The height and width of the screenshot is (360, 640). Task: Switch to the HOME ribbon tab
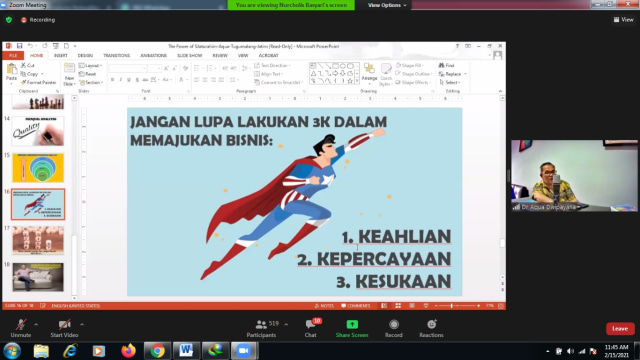coord(36,56)
